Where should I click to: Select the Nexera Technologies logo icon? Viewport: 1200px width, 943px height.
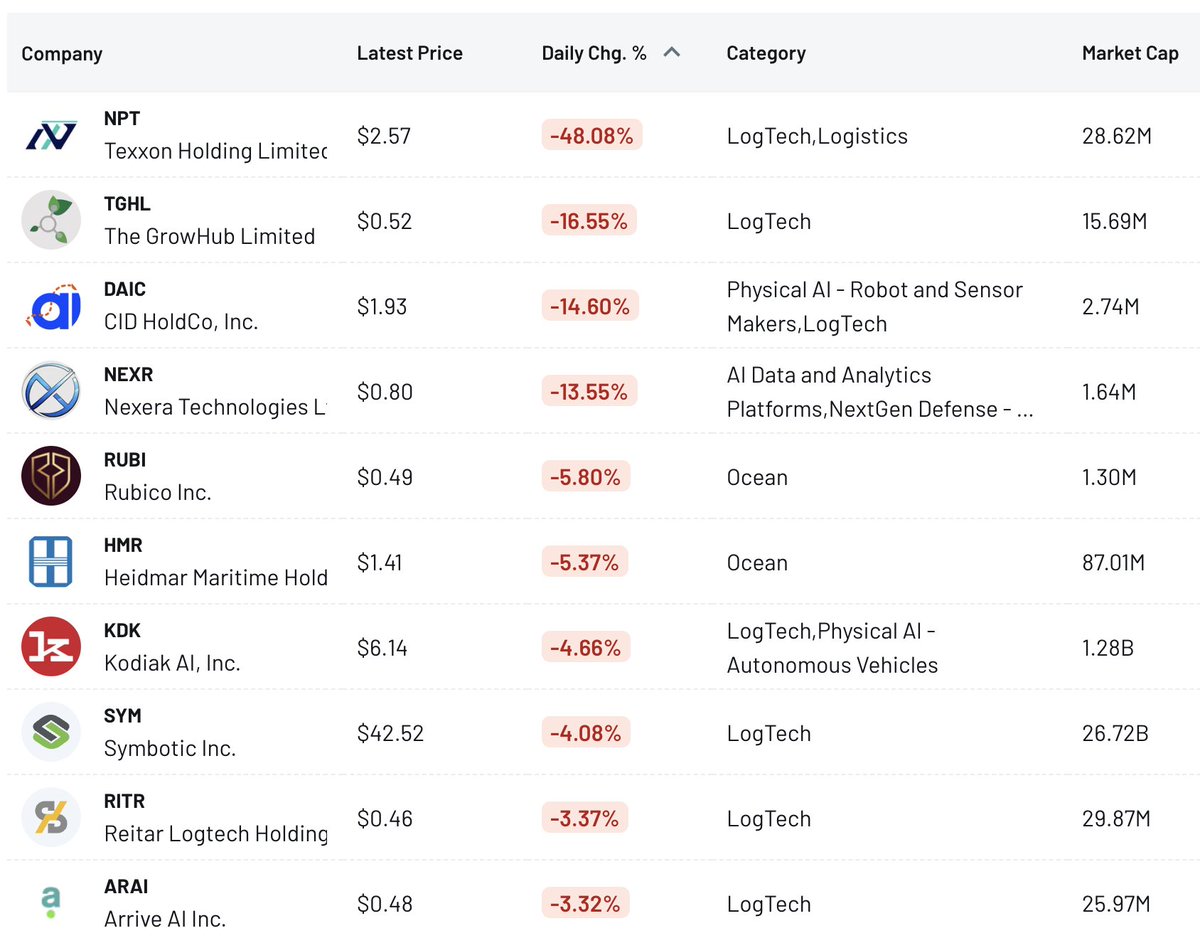click(x=51, y=391)
